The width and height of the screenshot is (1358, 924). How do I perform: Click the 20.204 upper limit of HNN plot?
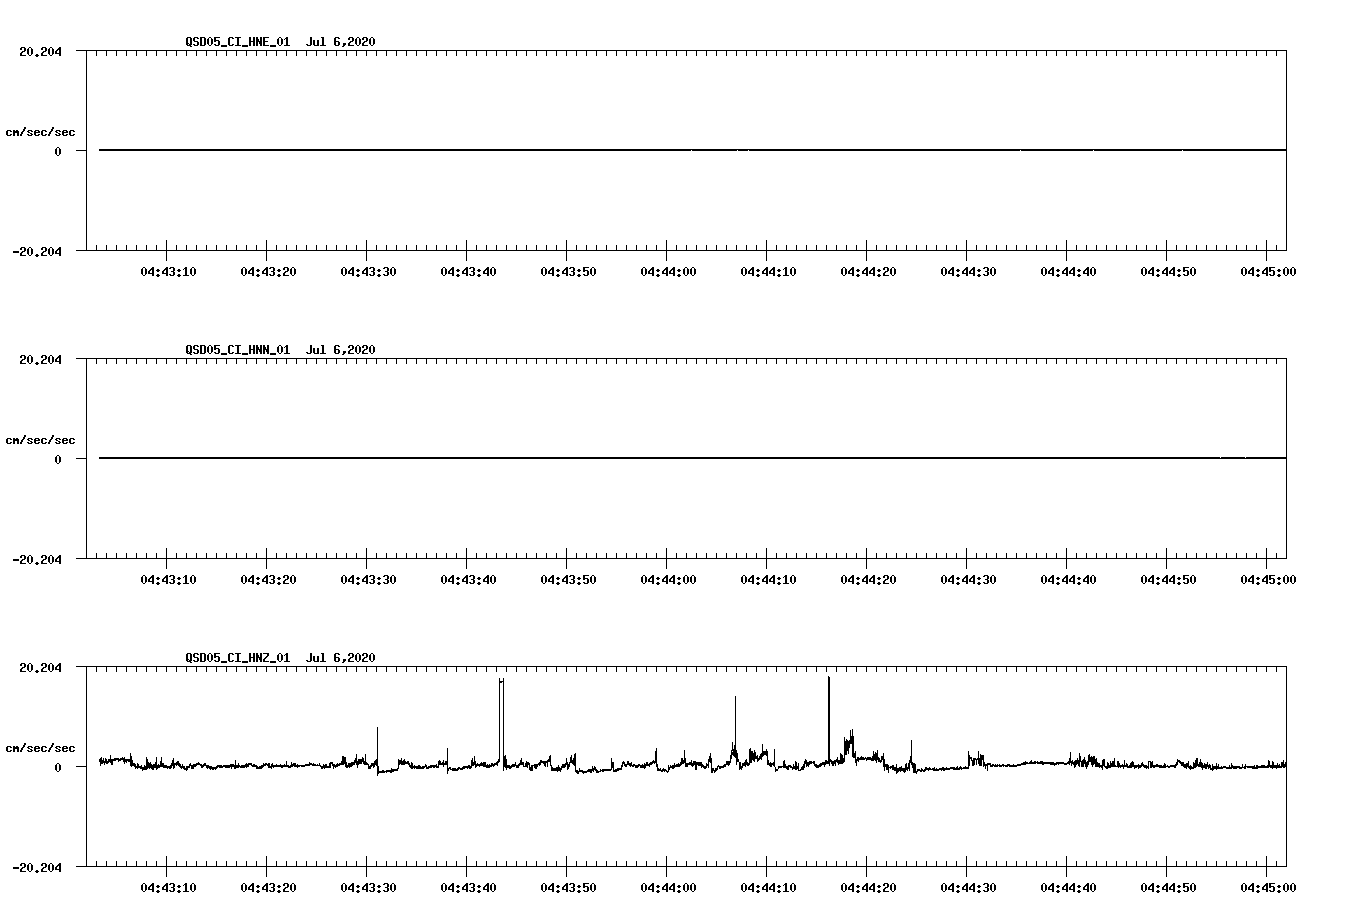click(40, 360)
